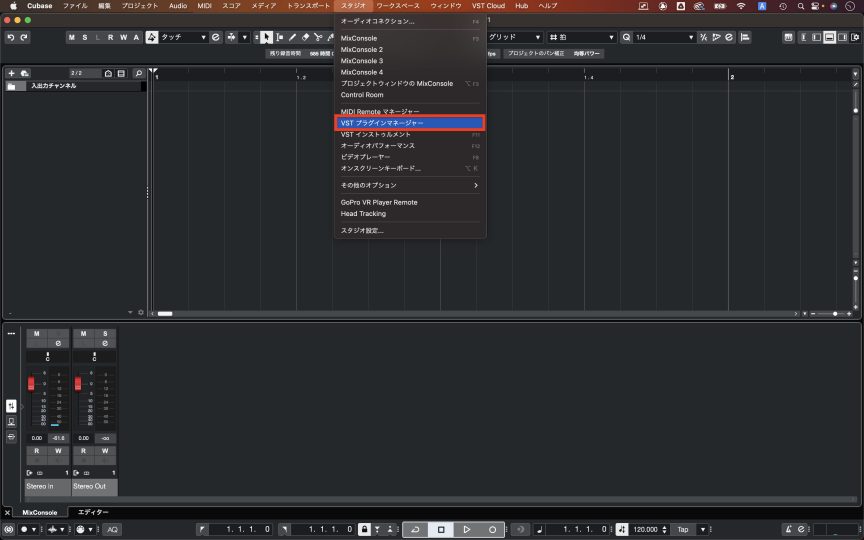Toggle the AQ auto quantize button
The height and width of the screenshot is (540, 864).
[x=112, y=529]
